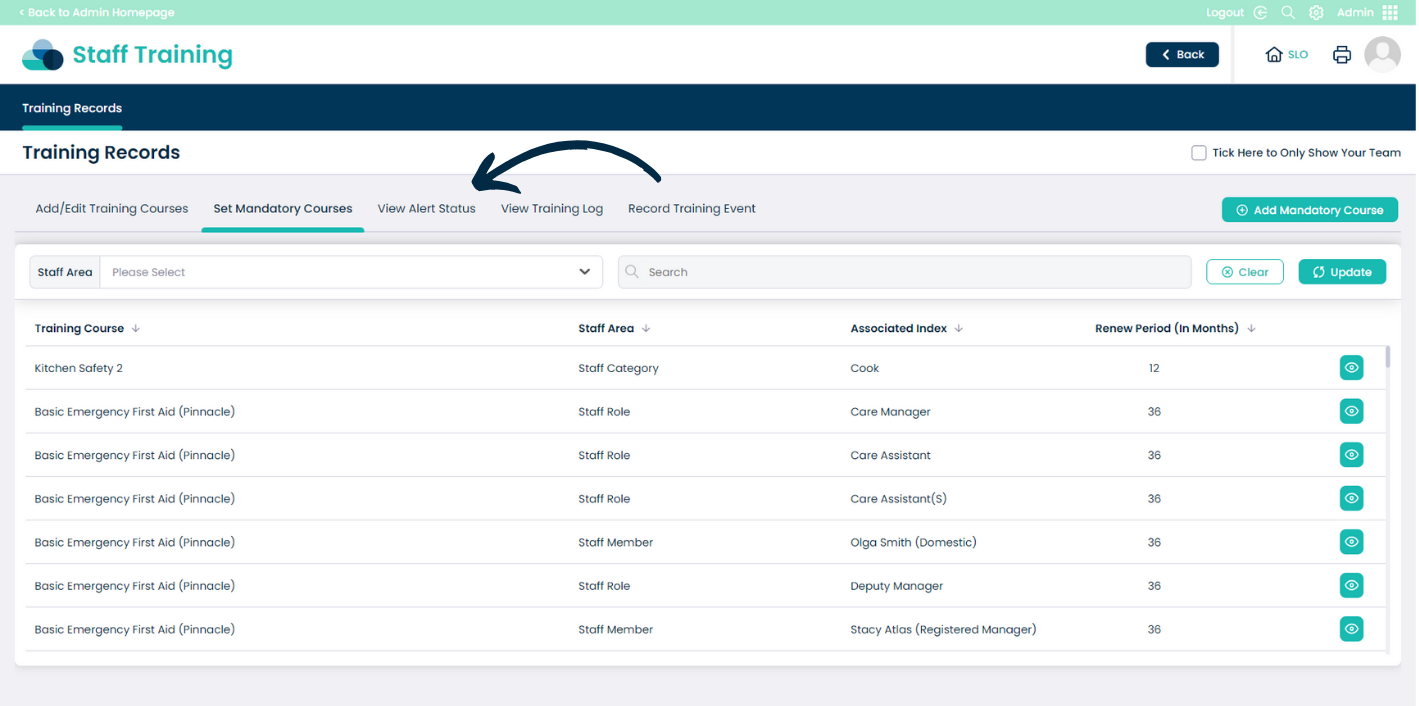Open the Staff Area dropdown
This screenshot has width=1419, height=706.
click(351, 272)
